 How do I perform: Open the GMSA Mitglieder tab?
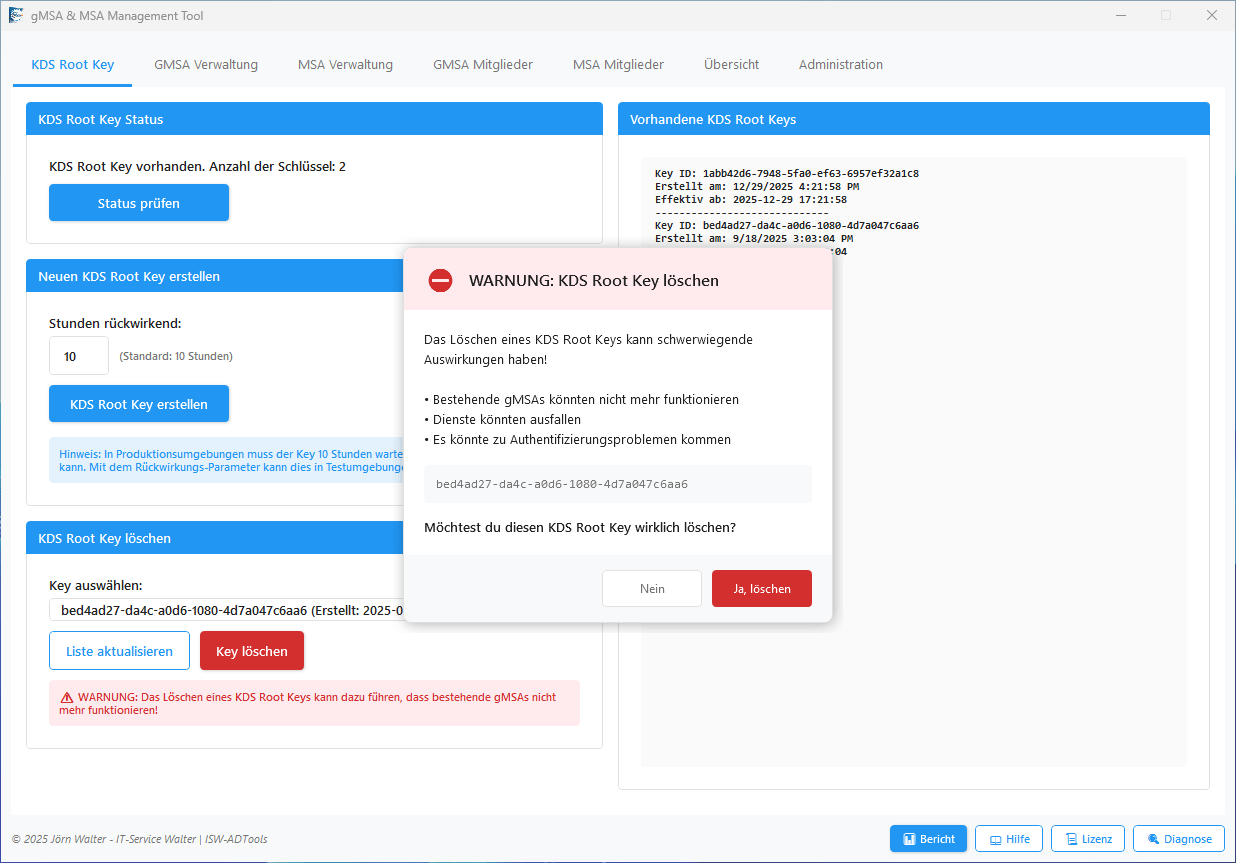pyautogui.click(x=483, y=65)
